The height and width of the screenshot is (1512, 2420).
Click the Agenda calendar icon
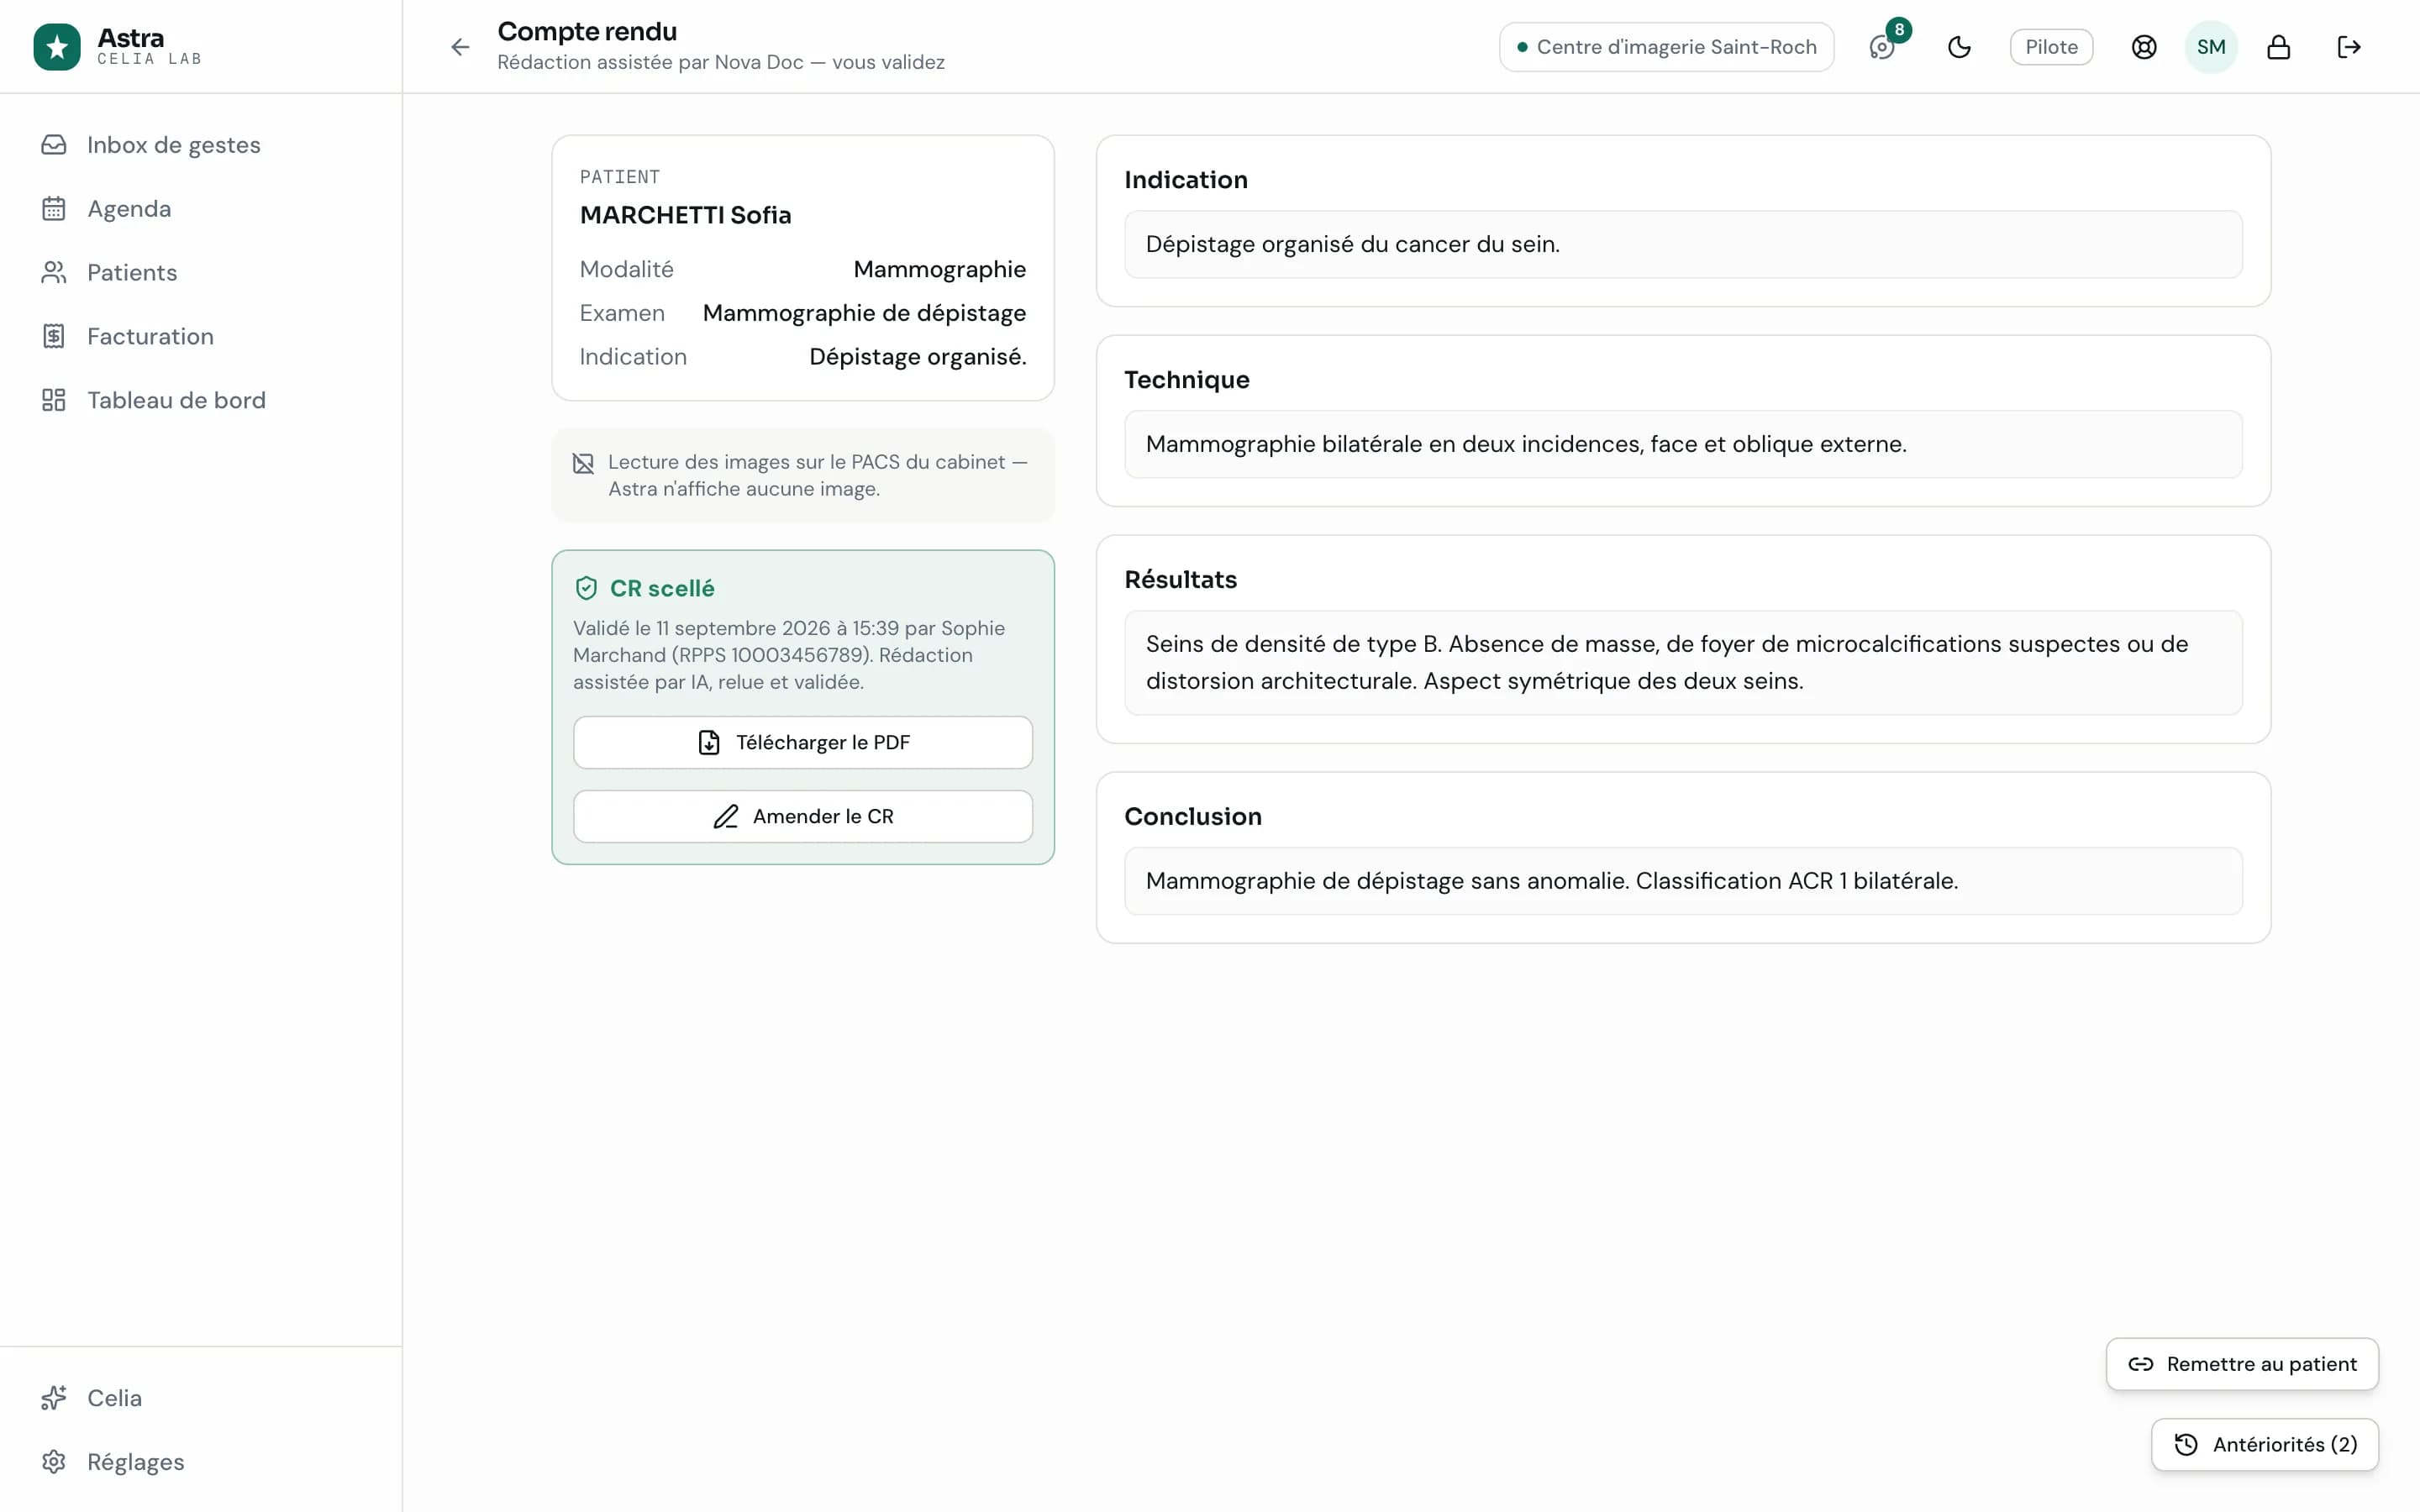[54, 209]
